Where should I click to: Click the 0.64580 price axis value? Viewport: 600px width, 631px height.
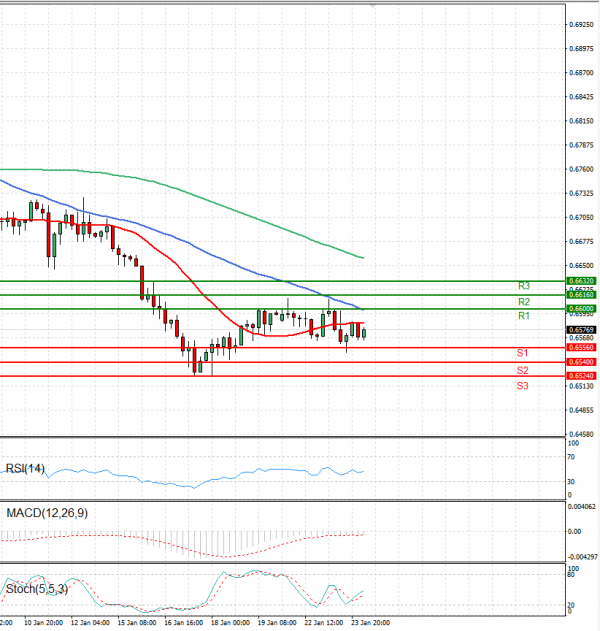581,435
